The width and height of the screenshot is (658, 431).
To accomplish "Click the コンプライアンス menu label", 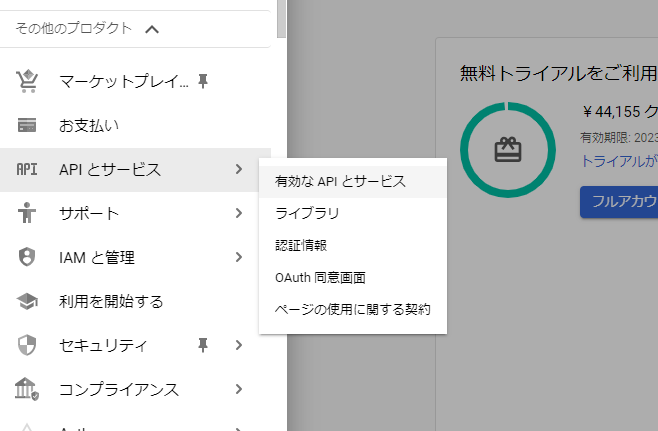I will tap(119, 389).
